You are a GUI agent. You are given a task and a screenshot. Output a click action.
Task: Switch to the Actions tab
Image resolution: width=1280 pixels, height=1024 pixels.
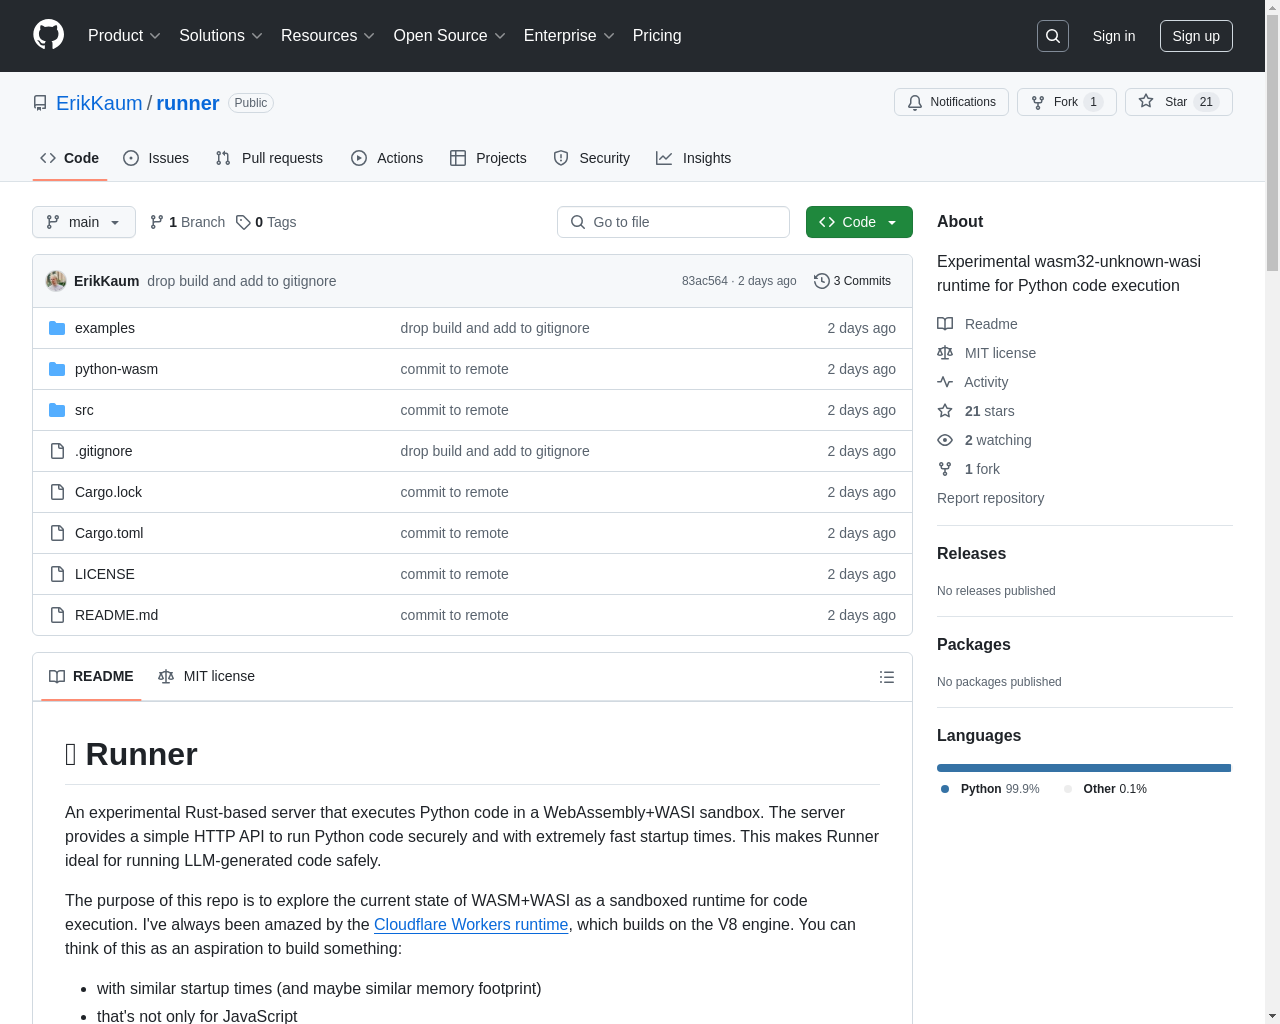(387, 158)
